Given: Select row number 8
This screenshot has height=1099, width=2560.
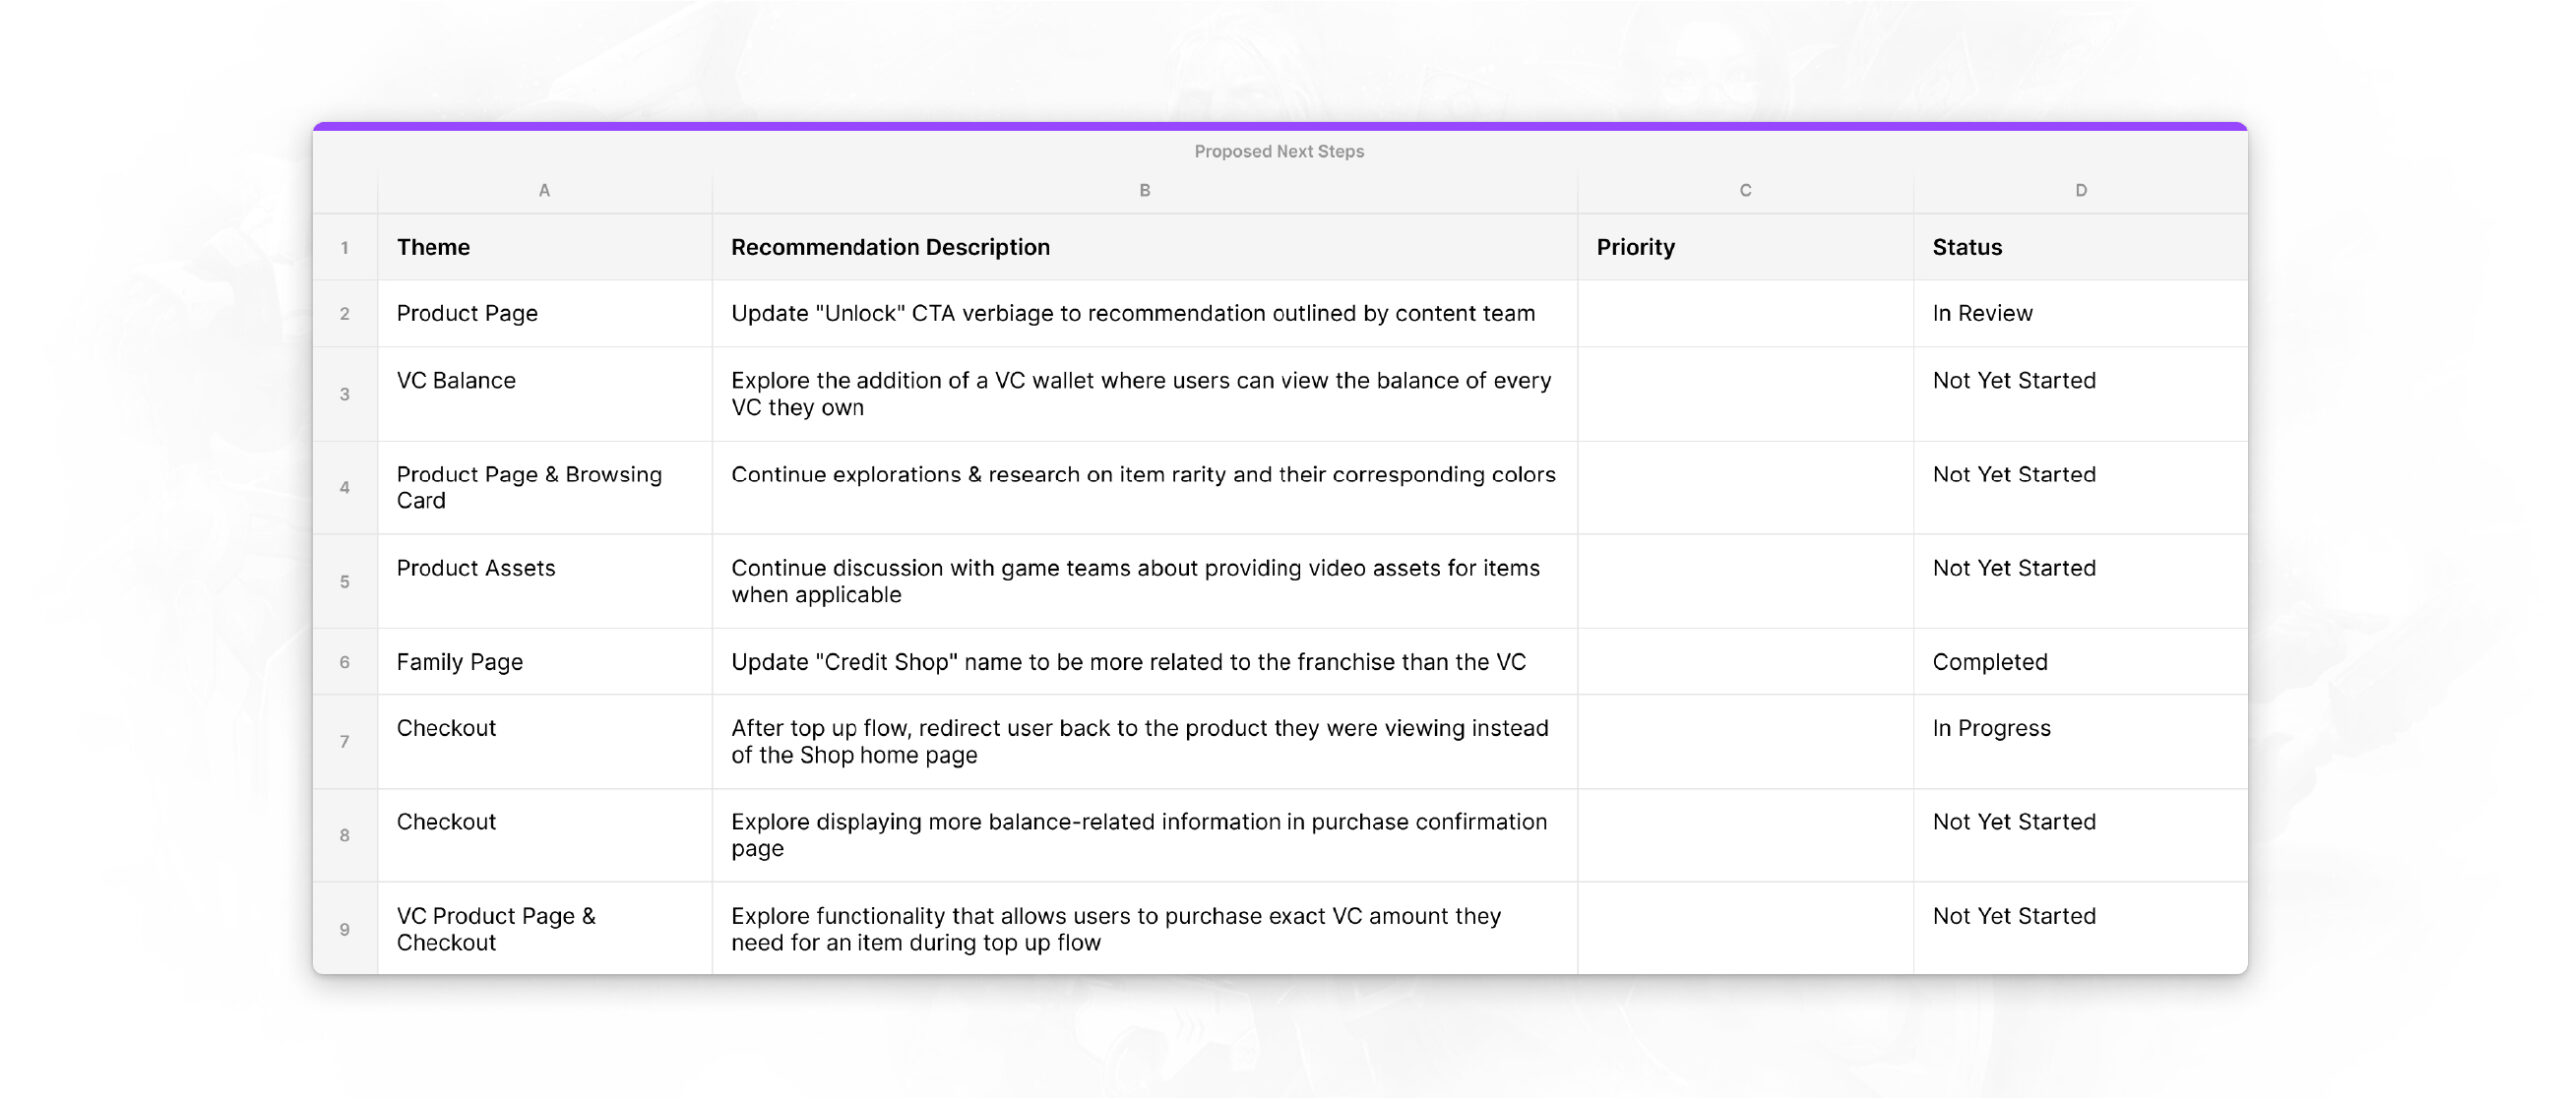Looking at the screenshot, I should [345, 835].
